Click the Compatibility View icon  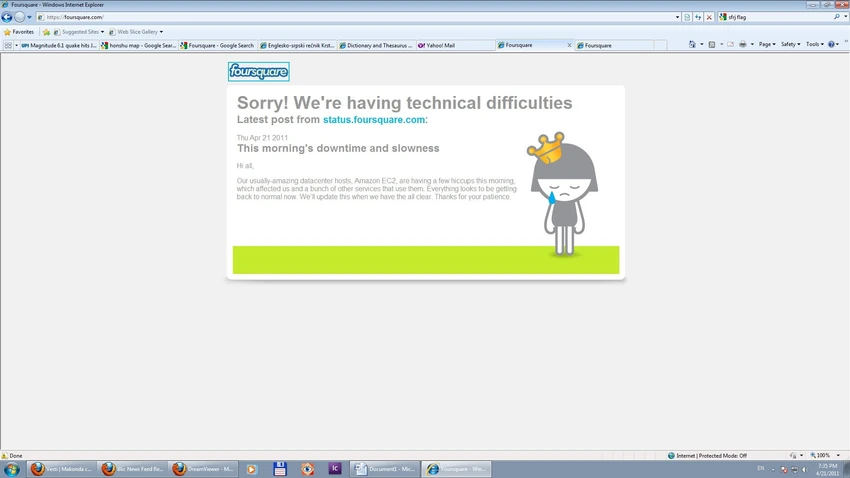(687, 17)
